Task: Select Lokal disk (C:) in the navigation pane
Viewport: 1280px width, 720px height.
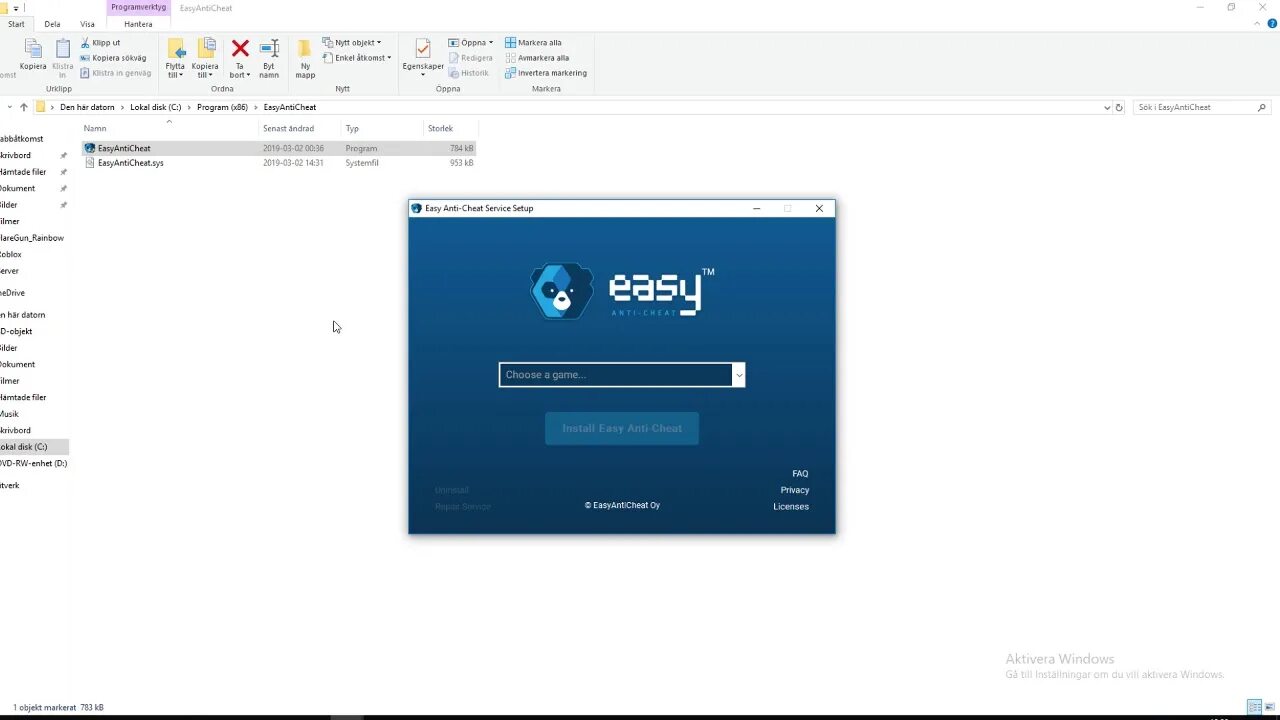Action: tap(23, 447)
